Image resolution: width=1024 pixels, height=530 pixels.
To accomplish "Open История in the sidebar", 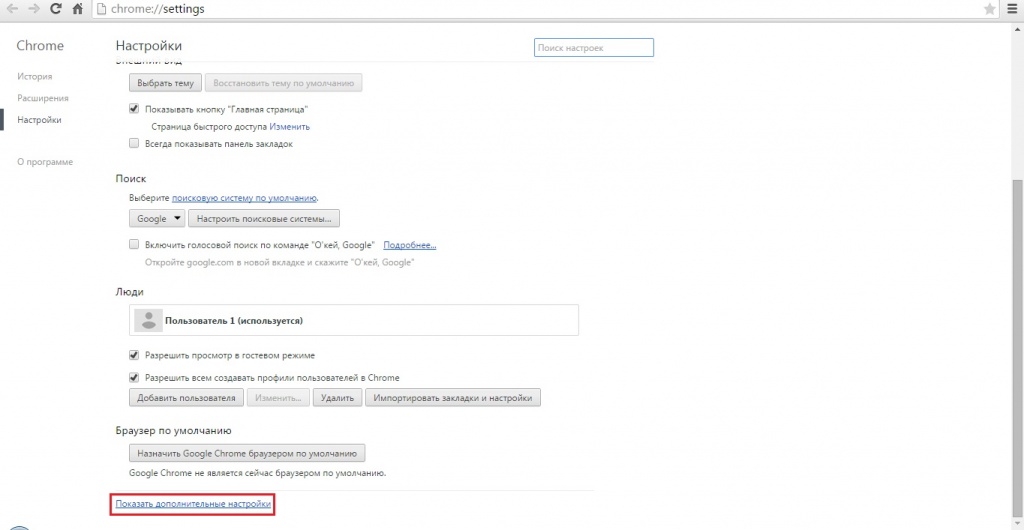I will 35,76.
